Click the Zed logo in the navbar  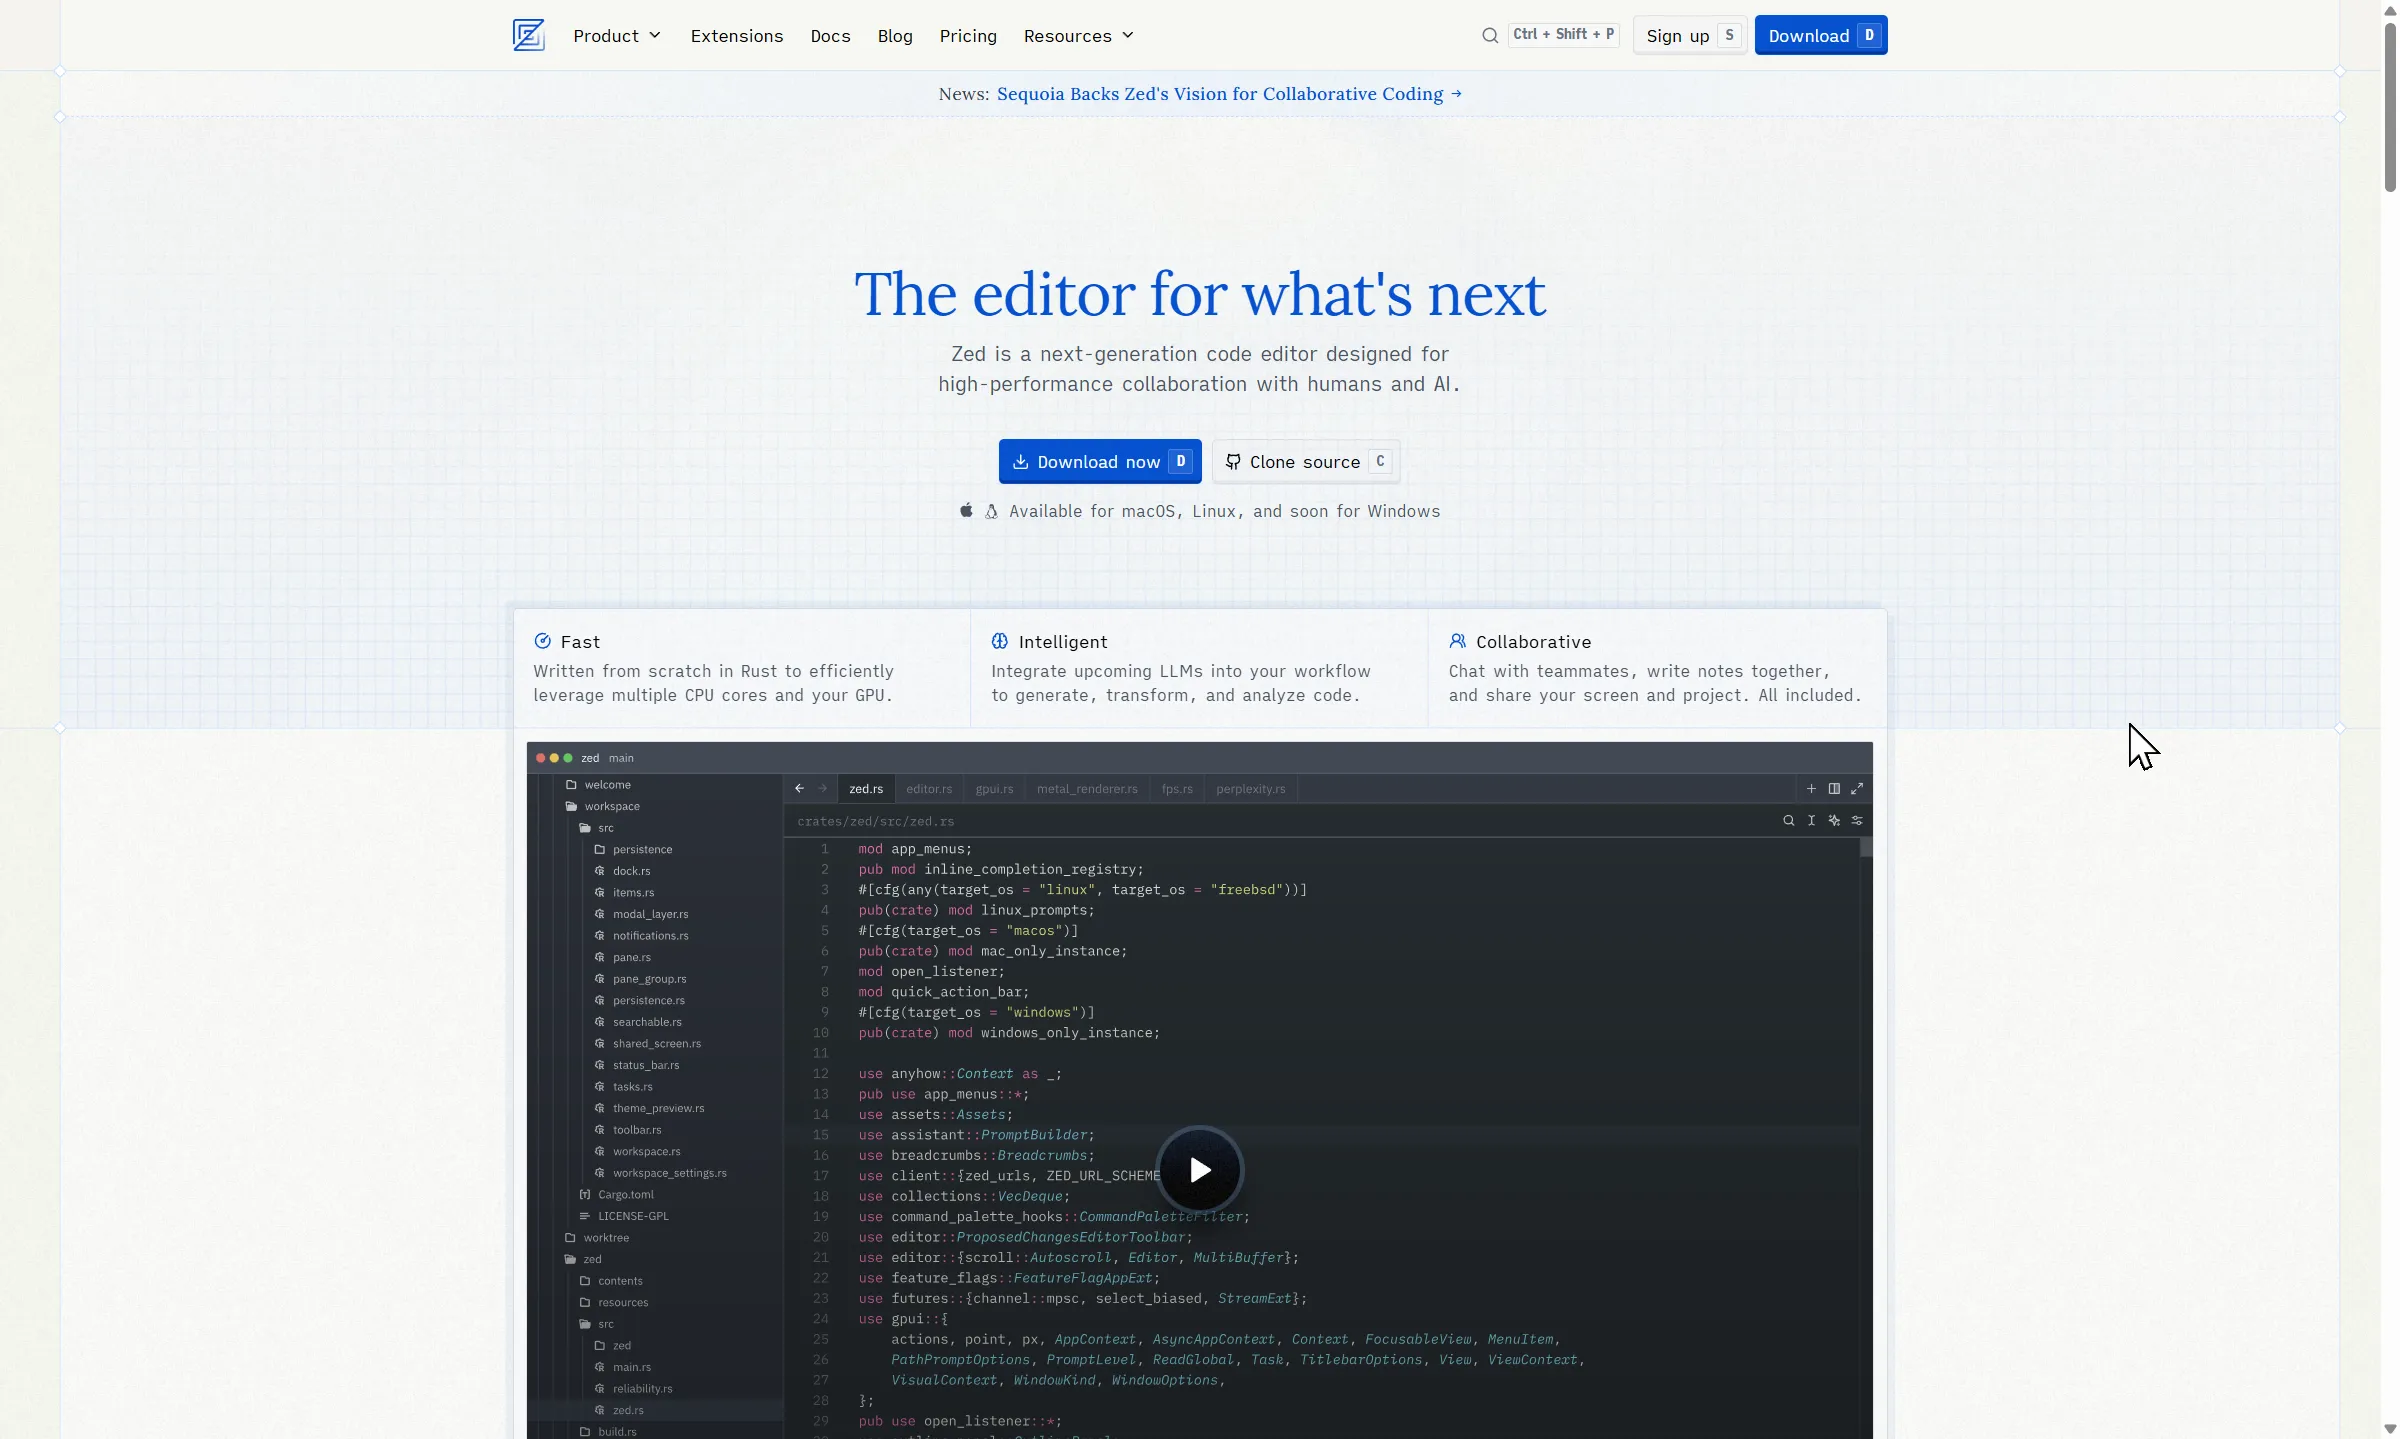pos(528,35)
